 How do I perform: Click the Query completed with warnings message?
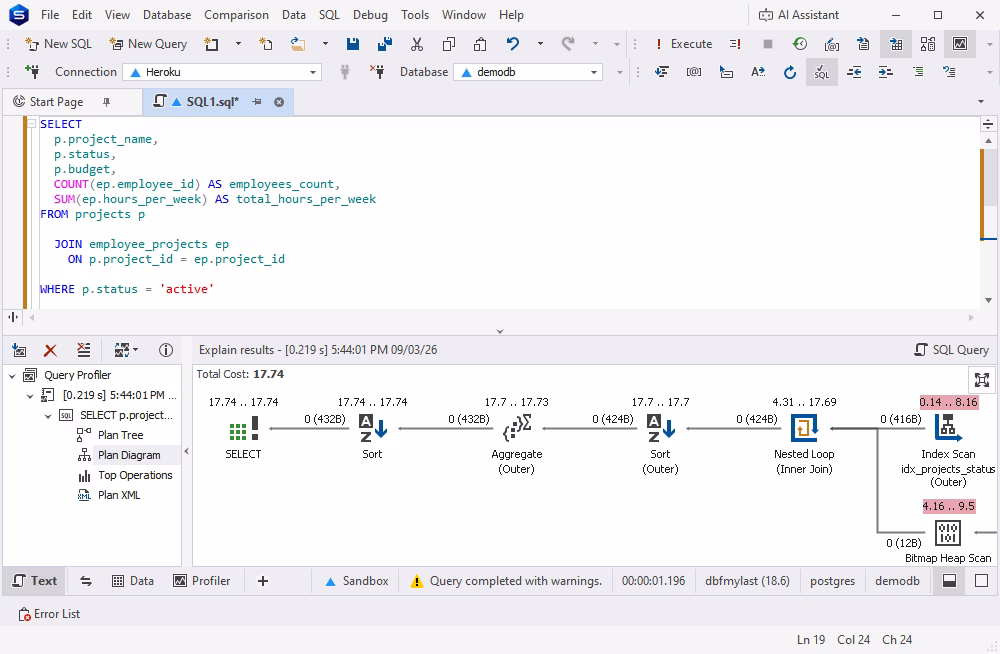point(506,581)
